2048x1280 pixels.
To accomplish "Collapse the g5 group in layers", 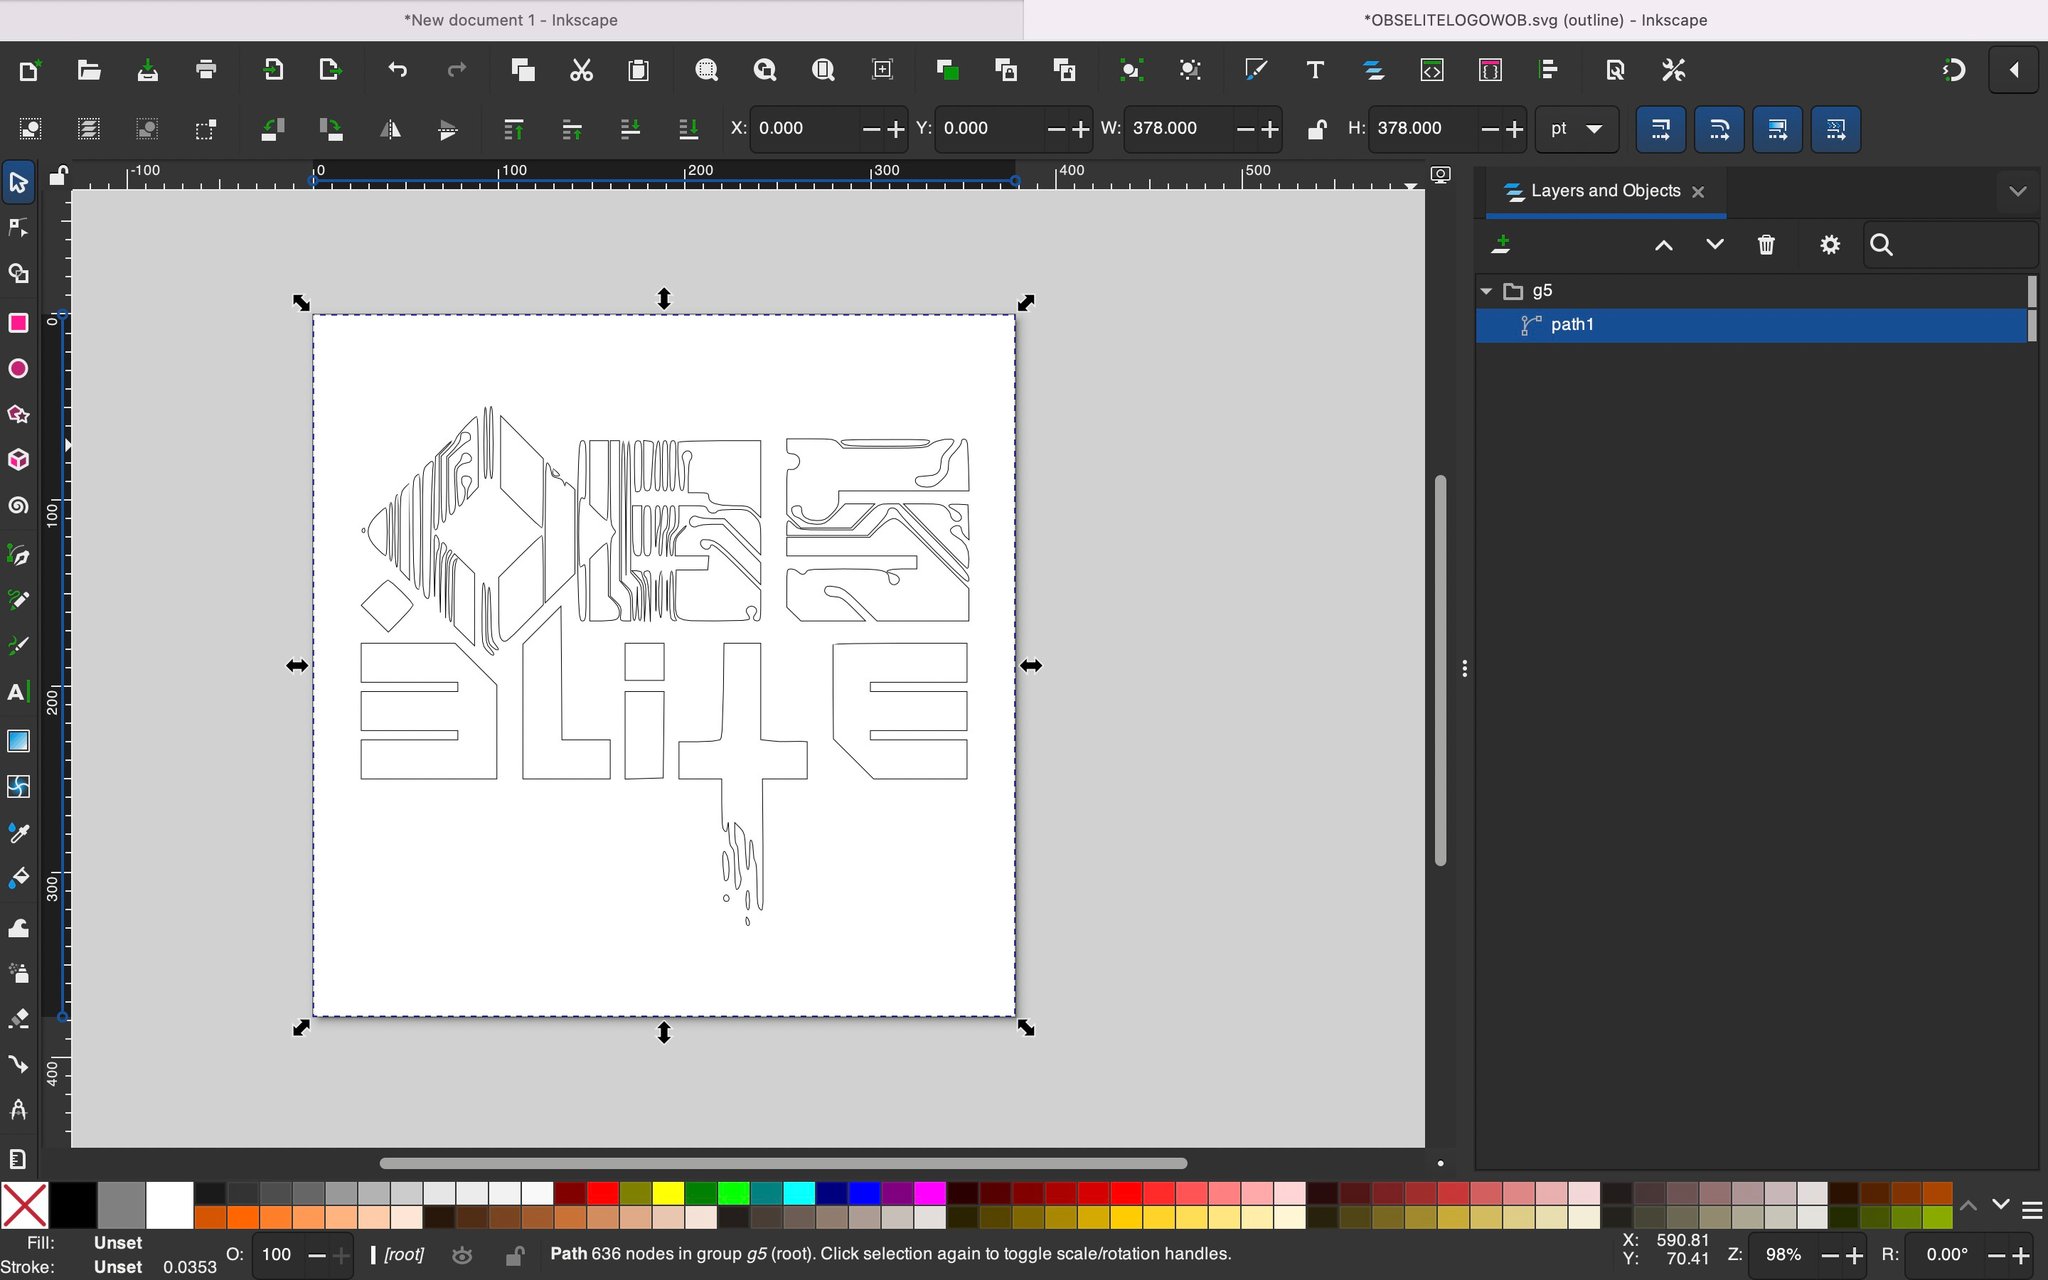I will tap(1486, 291).
